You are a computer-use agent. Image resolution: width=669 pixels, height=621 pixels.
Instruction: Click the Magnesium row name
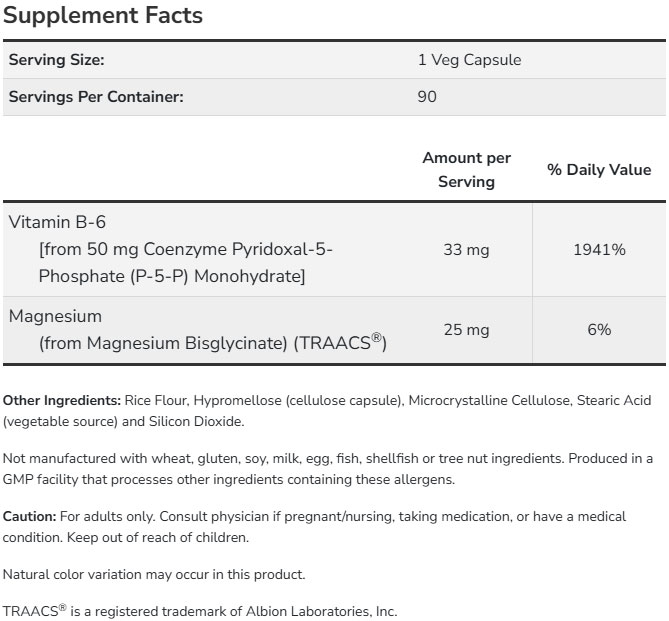coord(56,316)
